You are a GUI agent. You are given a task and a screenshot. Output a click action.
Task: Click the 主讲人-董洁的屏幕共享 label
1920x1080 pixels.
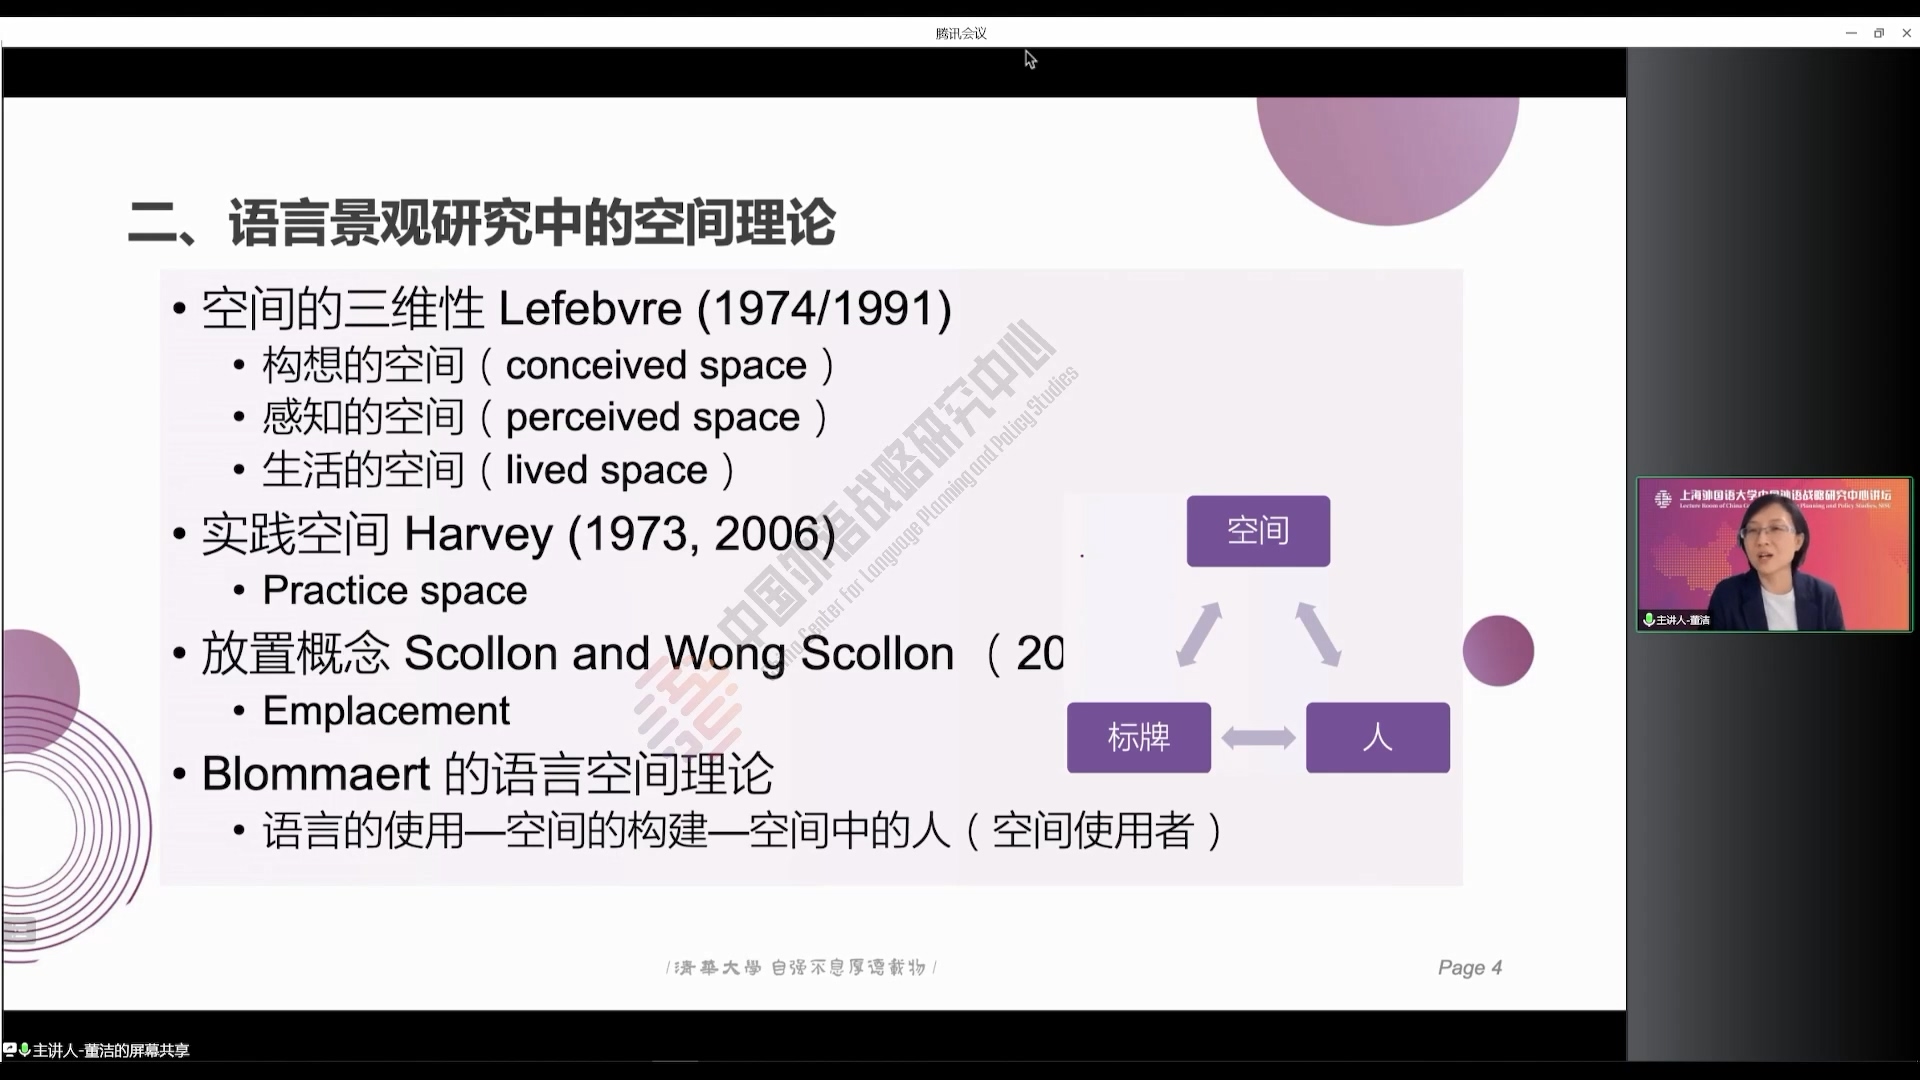(x=111, y=1050)
